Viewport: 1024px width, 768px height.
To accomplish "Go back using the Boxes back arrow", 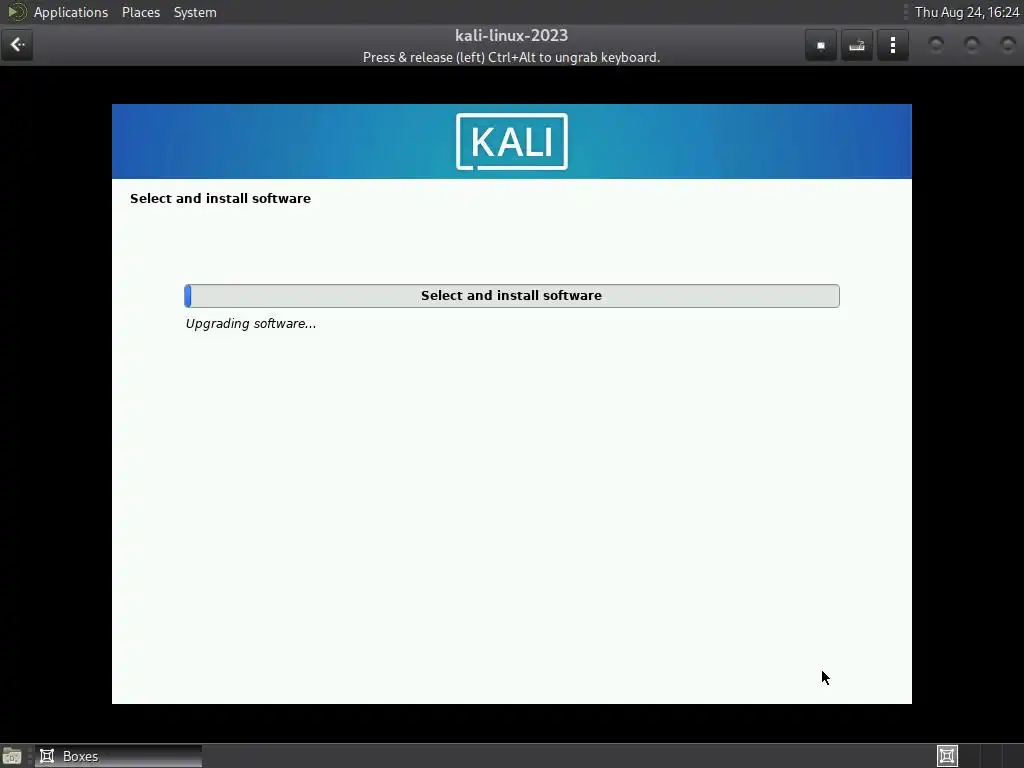I will 17,45.
